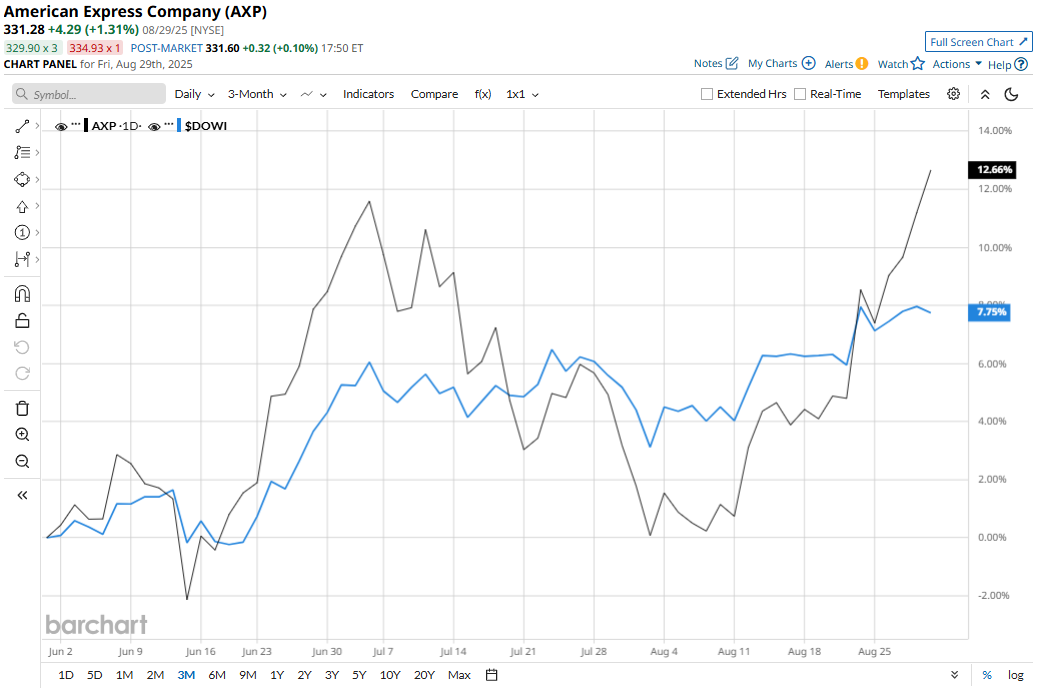Image resolution: width=1039 pixels, height=692 pixels.
Task: Open AXP series options ellipsis
Action: [x=76, y=125]
